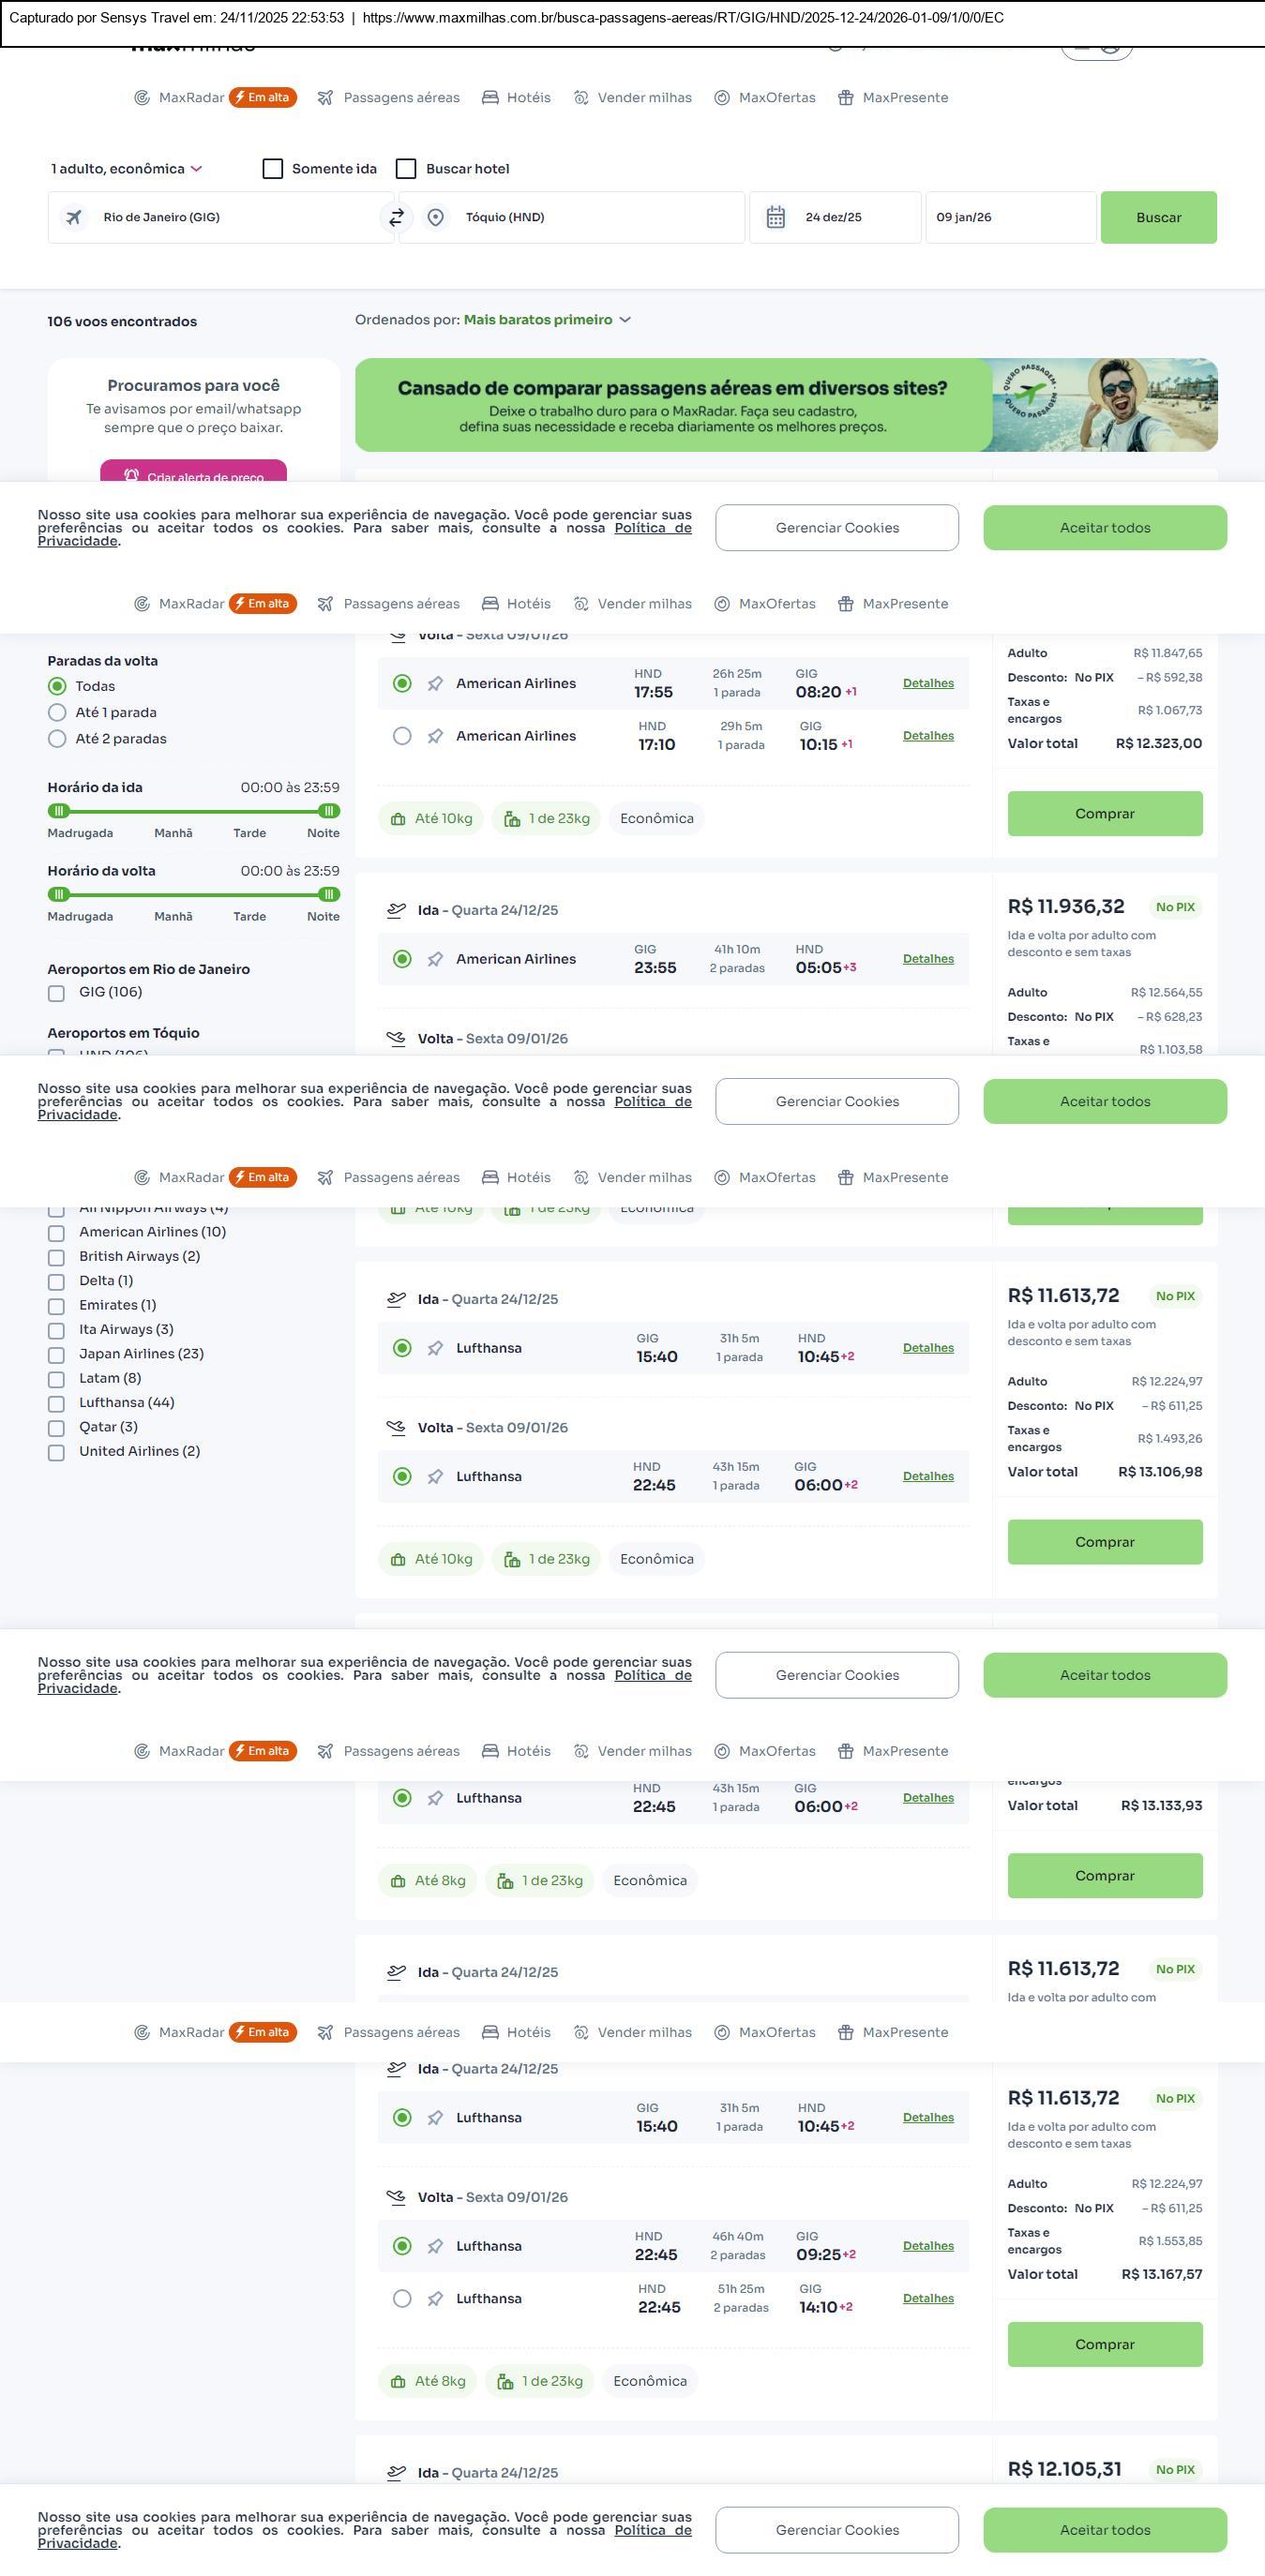Click the location pin icon before Tóquio
The image size is (1265, 2576).
pos(435,218)
